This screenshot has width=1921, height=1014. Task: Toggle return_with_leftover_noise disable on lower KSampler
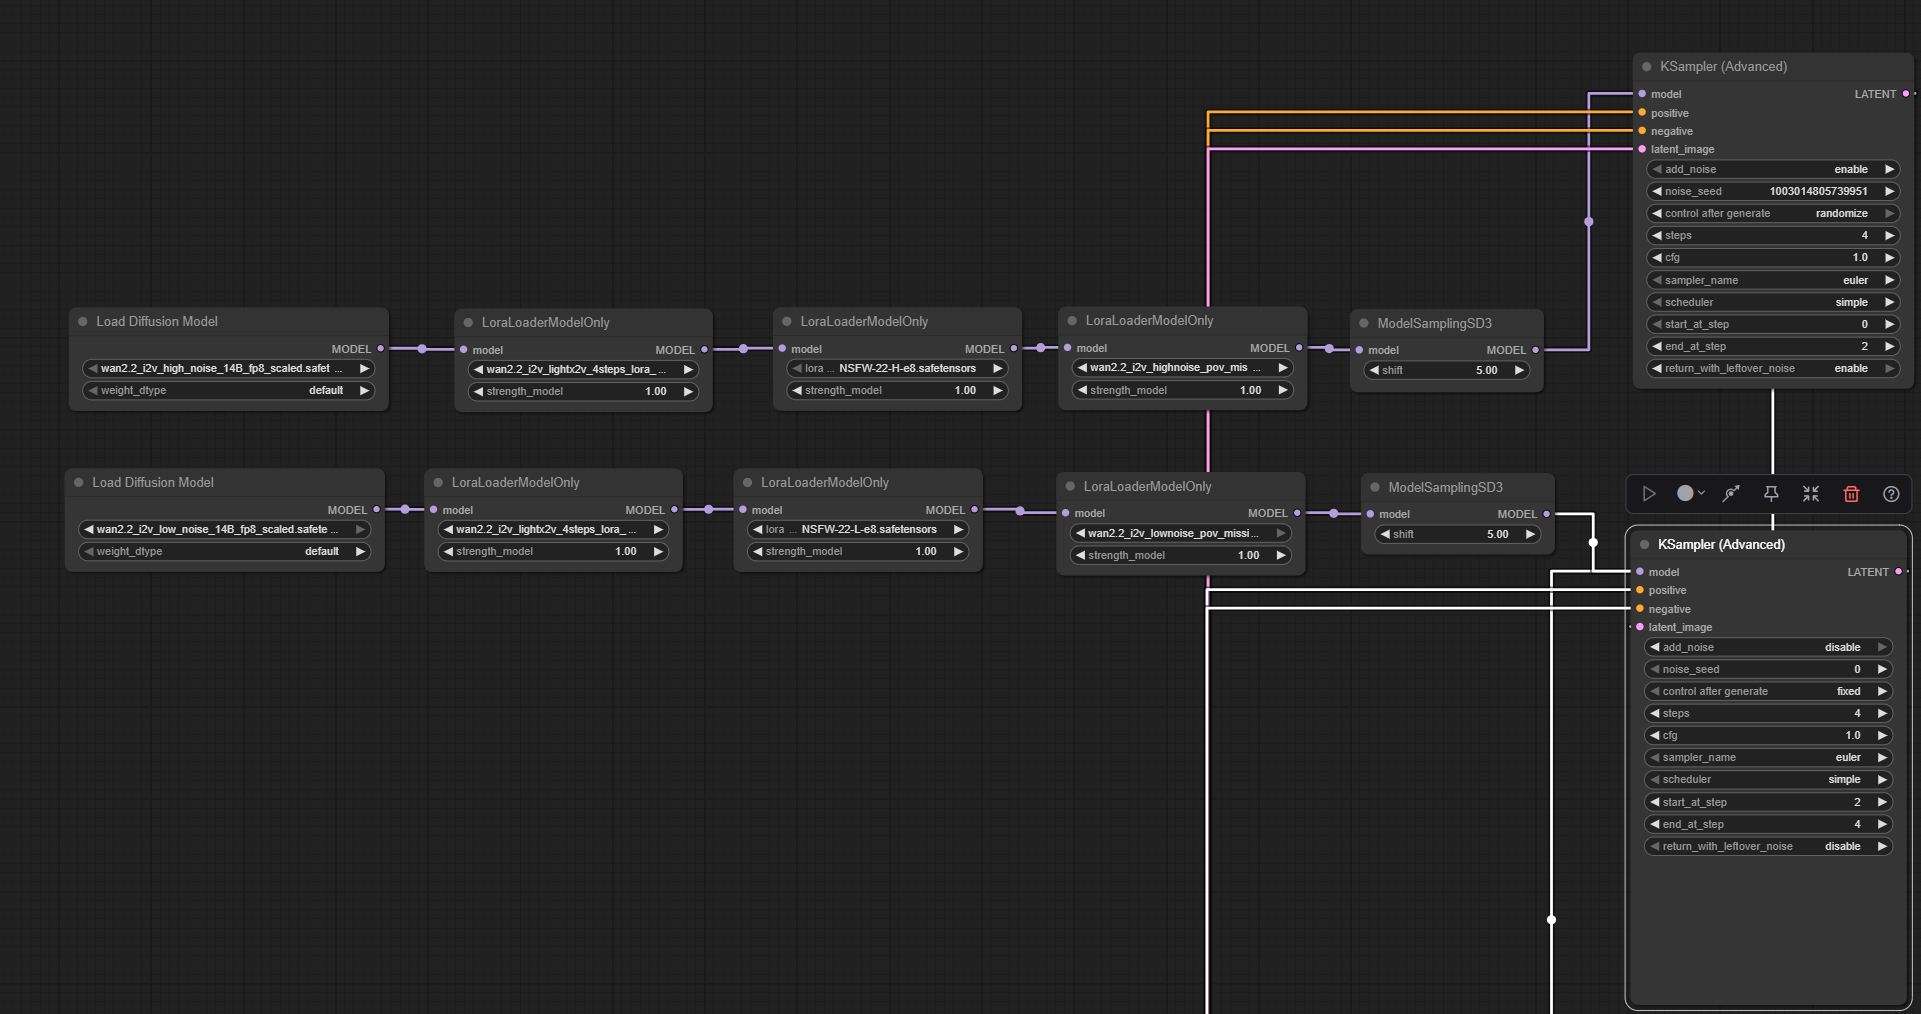1768,846
